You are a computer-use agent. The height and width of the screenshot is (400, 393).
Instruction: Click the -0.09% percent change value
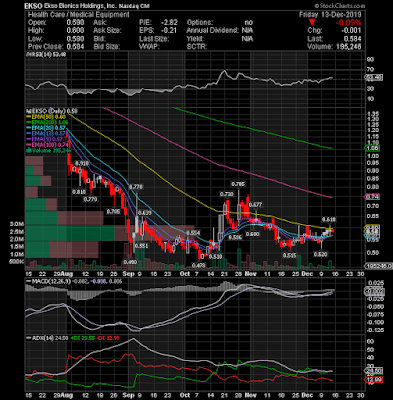[x=348, y=23]
